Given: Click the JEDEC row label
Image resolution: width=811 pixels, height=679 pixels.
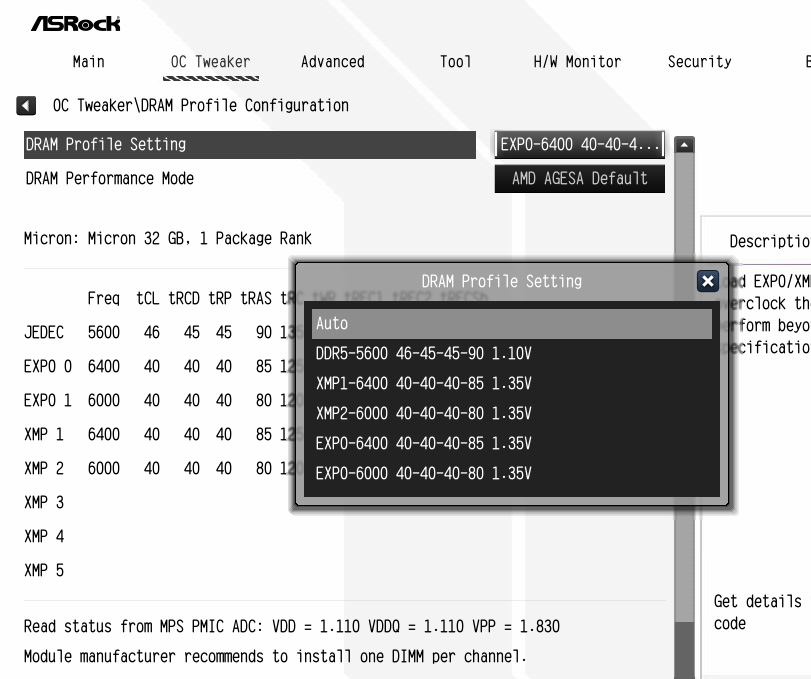Looking at the screenshot, I should pos(44,332).
